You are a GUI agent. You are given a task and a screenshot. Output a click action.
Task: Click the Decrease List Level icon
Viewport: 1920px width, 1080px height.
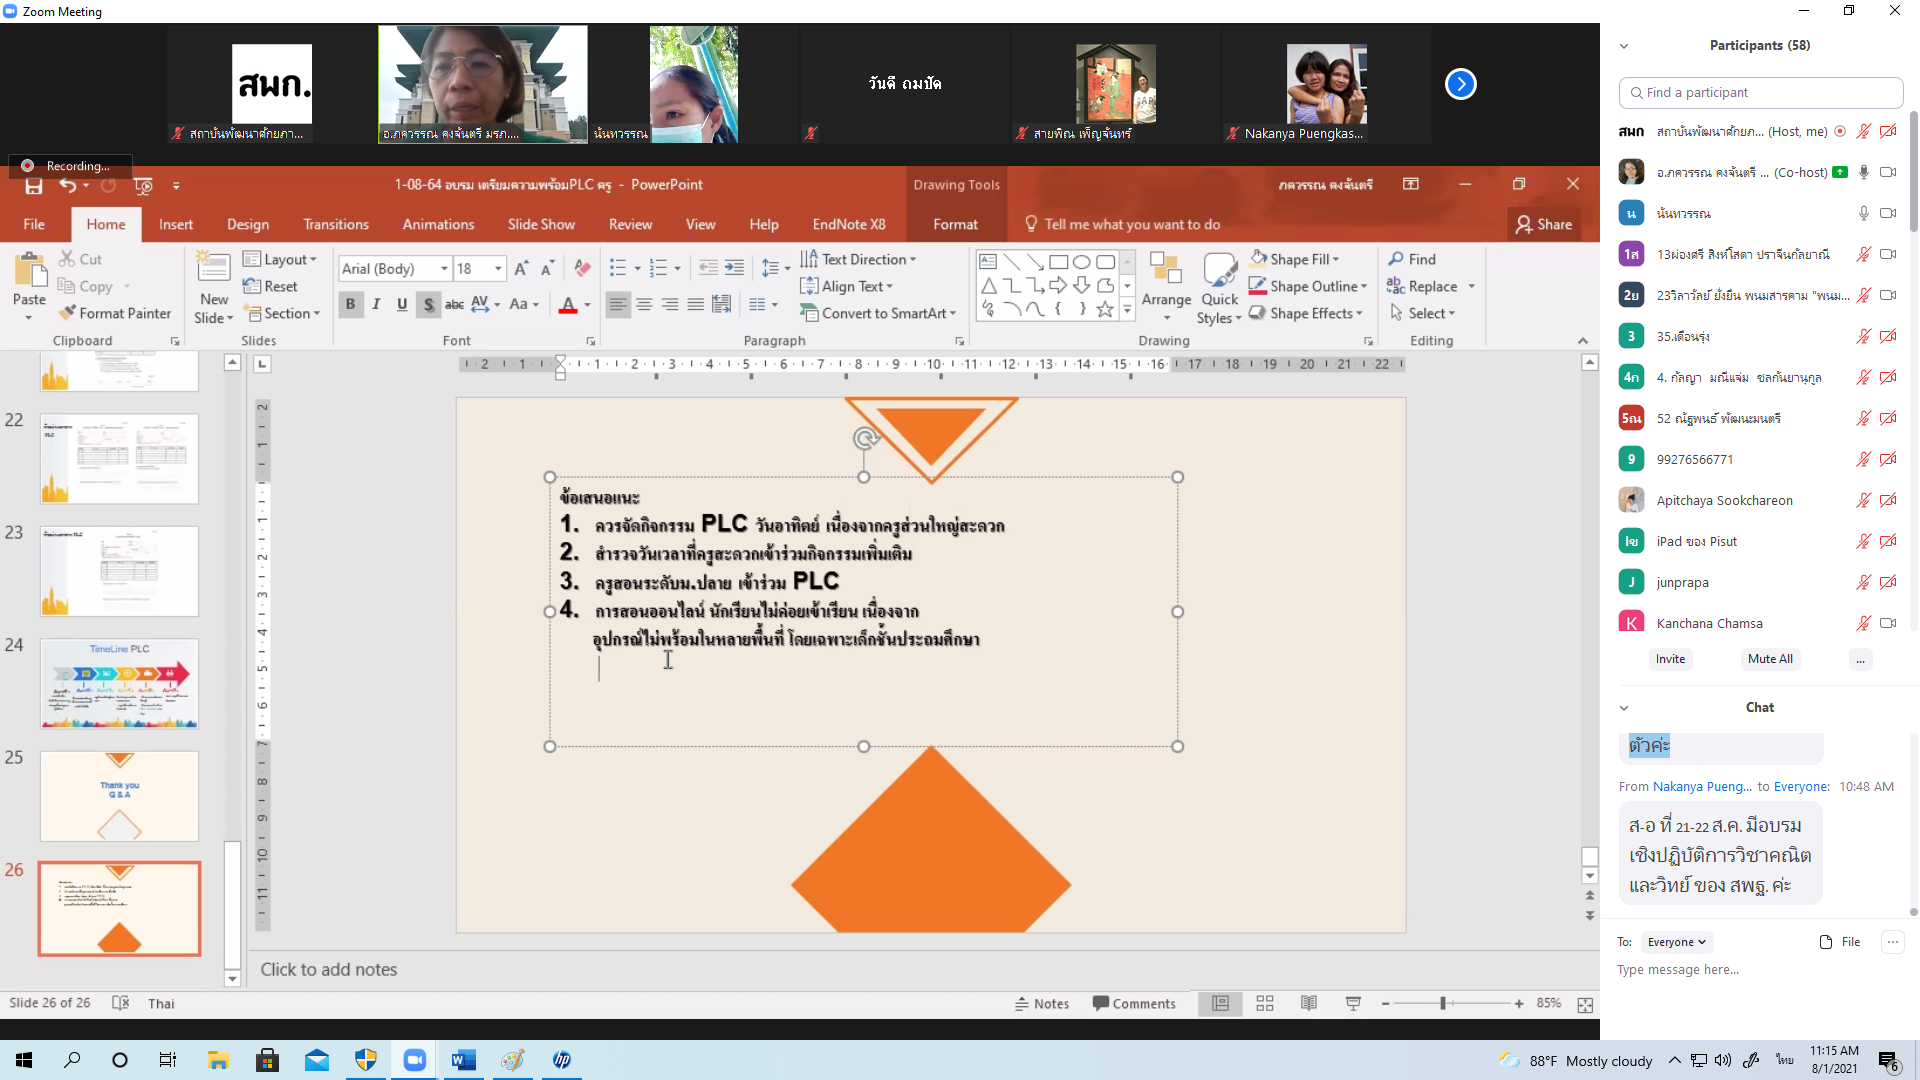click(x=708, y=268)
